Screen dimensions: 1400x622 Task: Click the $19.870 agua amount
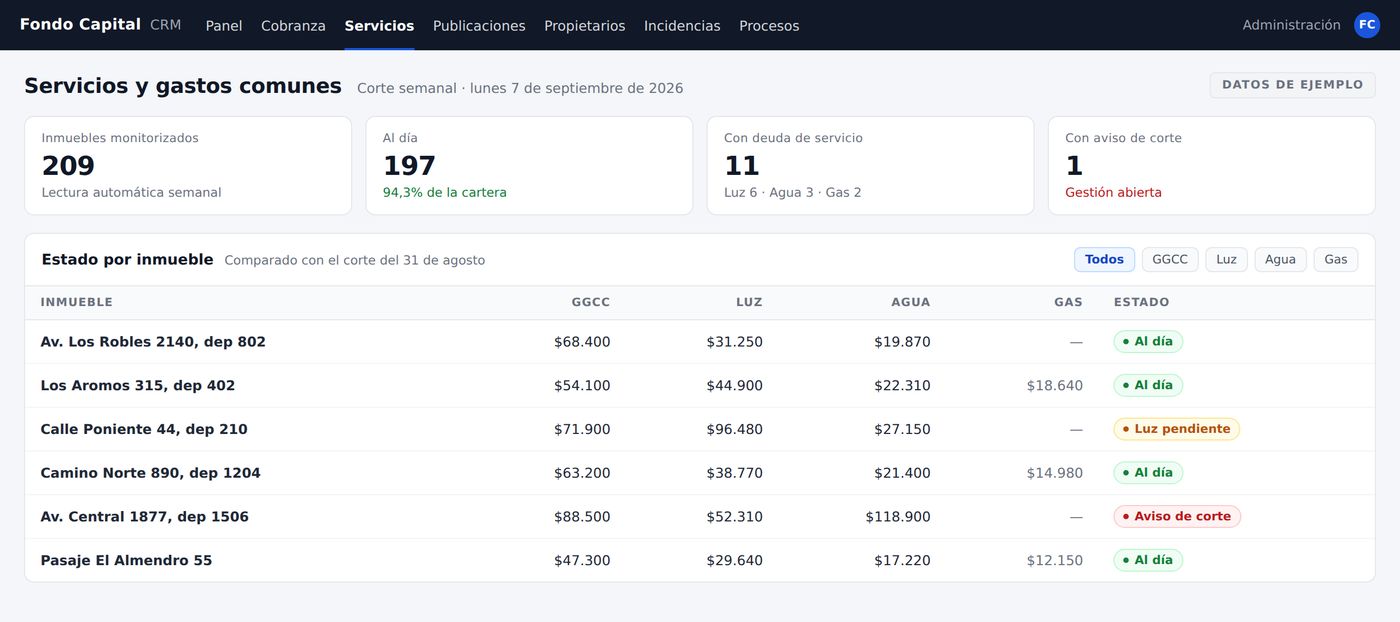pyautogui.click(x=902, y=342)
